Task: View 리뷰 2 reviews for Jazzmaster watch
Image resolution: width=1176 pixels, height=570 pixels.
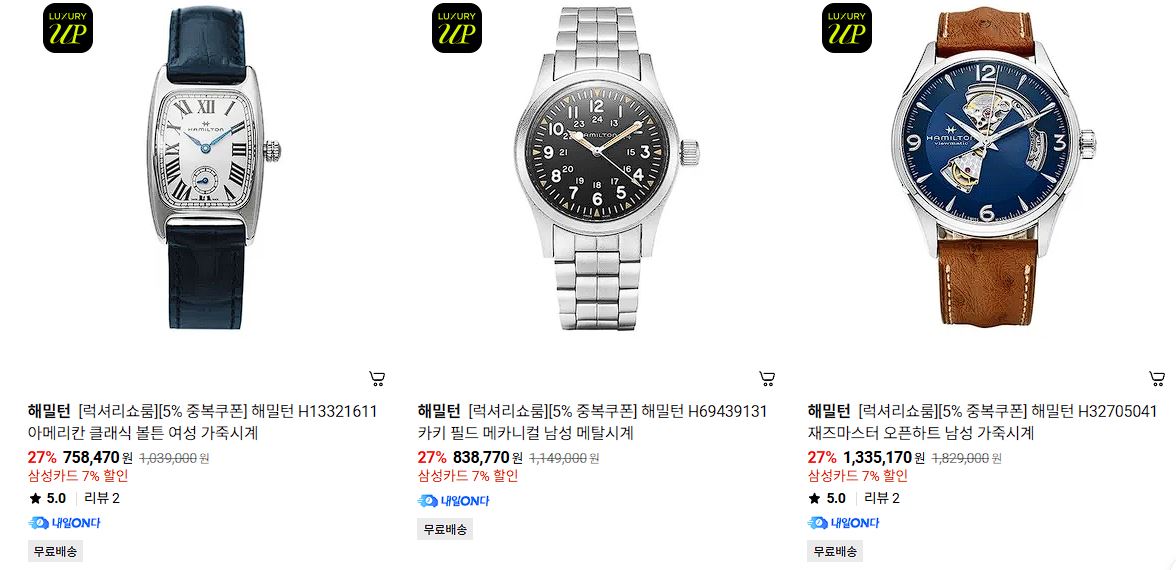Action: point(882,498)
